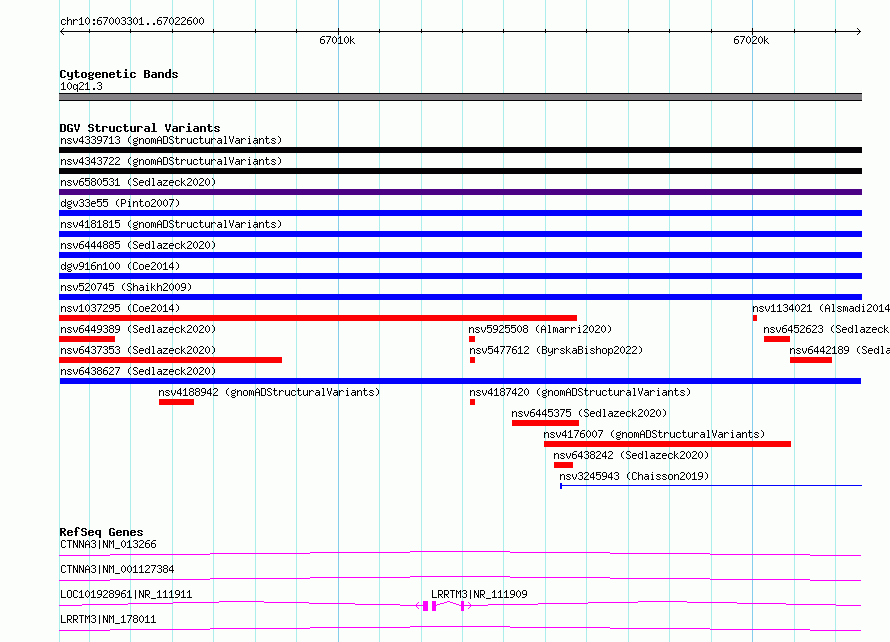890x642 pixels.
Task: Click the purple bar for nsv6580531
Action: (460, 192)
